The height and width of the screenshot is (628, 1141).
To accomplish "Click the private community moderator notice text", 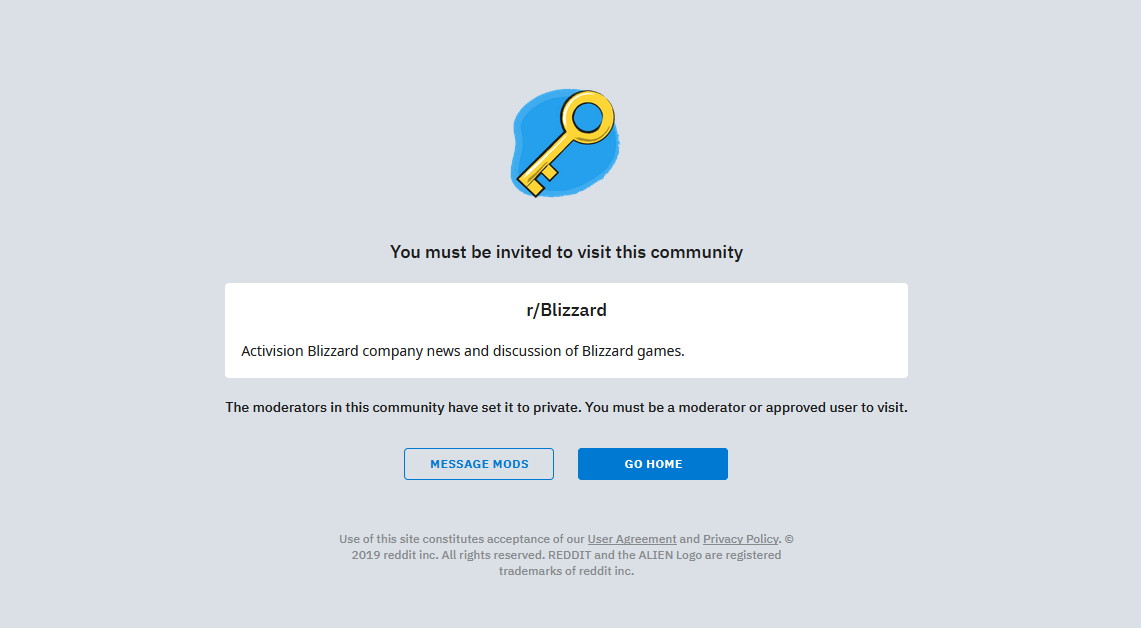I will [566, 408].
